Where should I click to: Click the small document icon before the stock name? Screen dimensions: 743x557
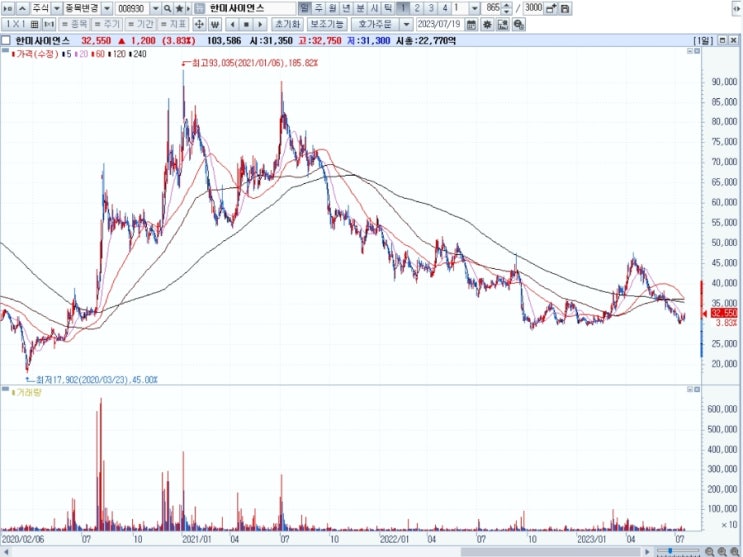[x=199, y=9]
